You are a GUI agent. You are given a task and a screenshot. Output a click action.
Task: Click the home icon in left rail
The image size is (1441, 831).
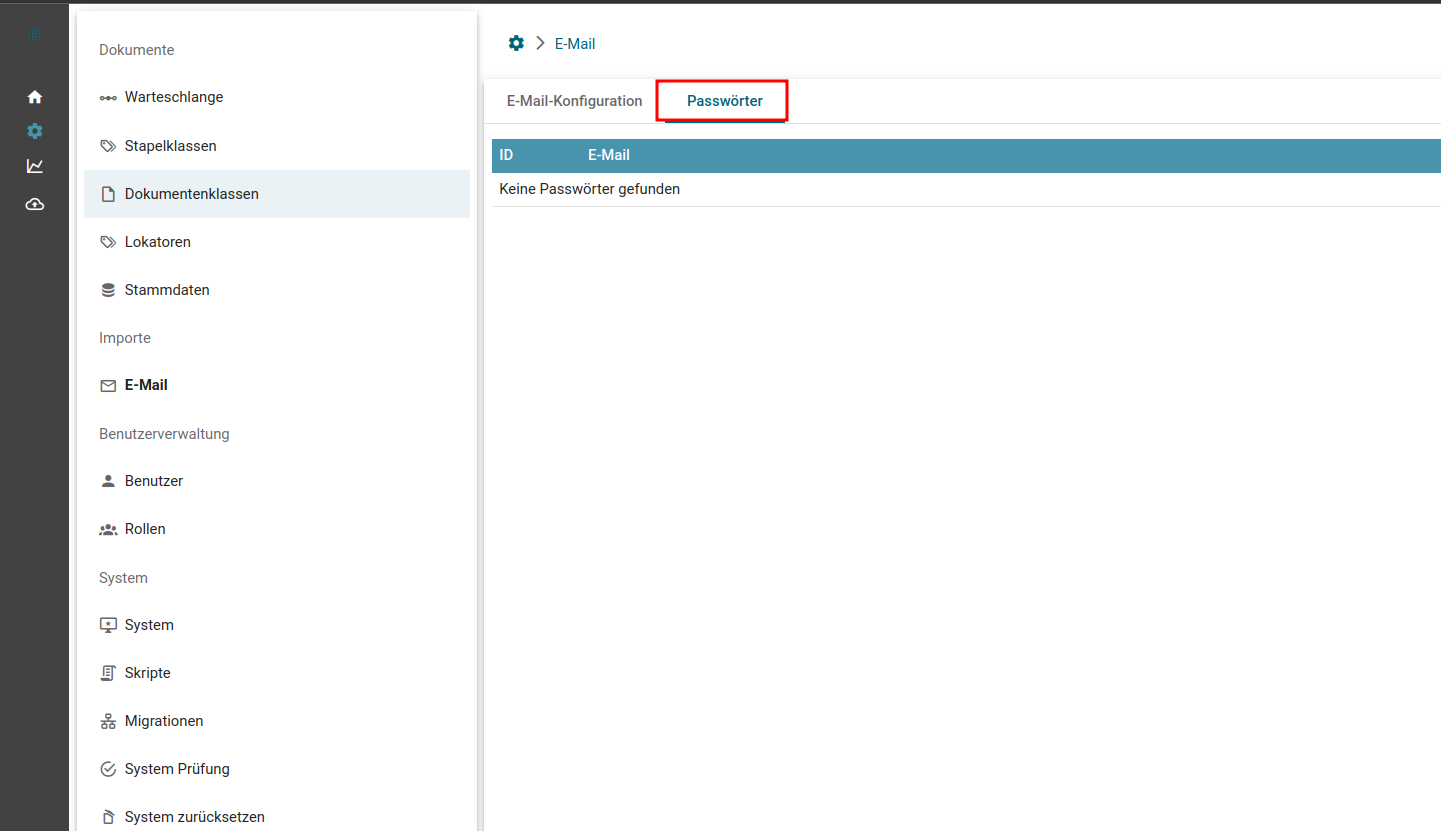pyautogui.click(x=35, y=97)
